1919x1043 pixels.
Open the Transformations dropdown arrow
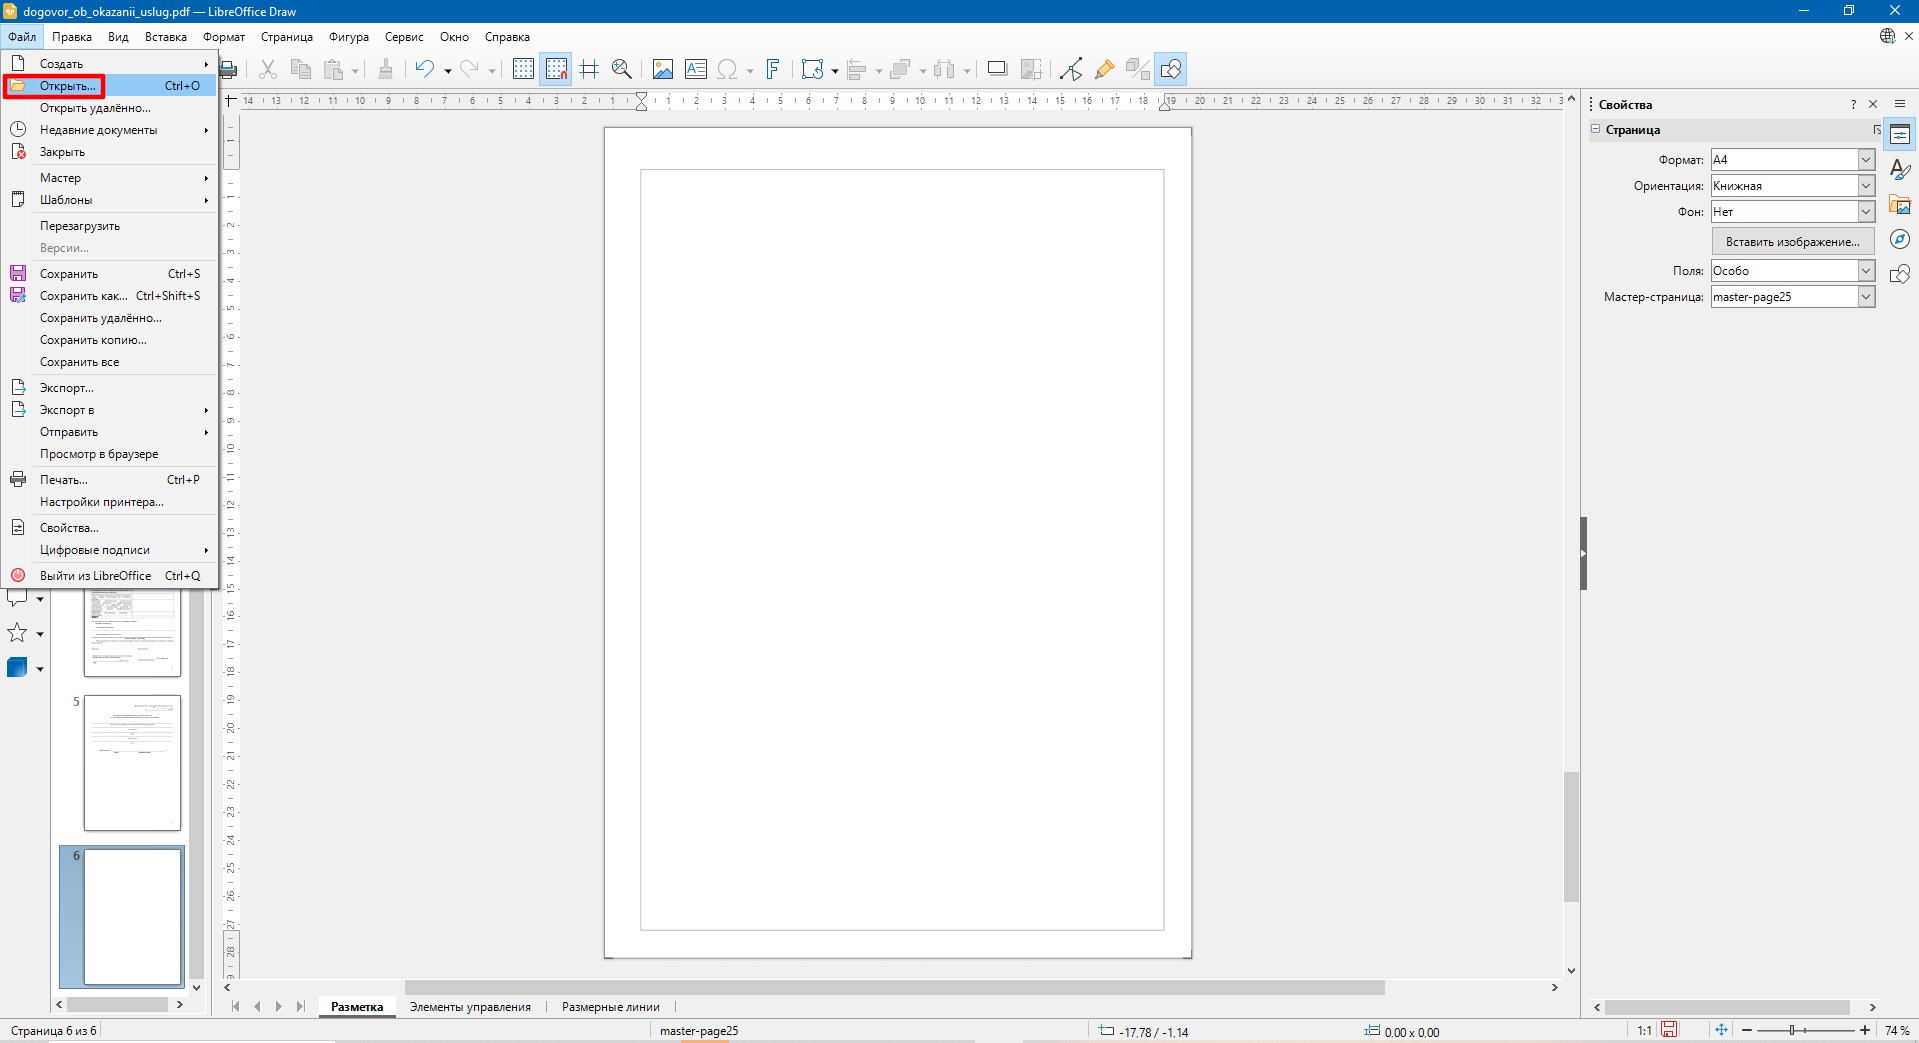tap(834, 70)
